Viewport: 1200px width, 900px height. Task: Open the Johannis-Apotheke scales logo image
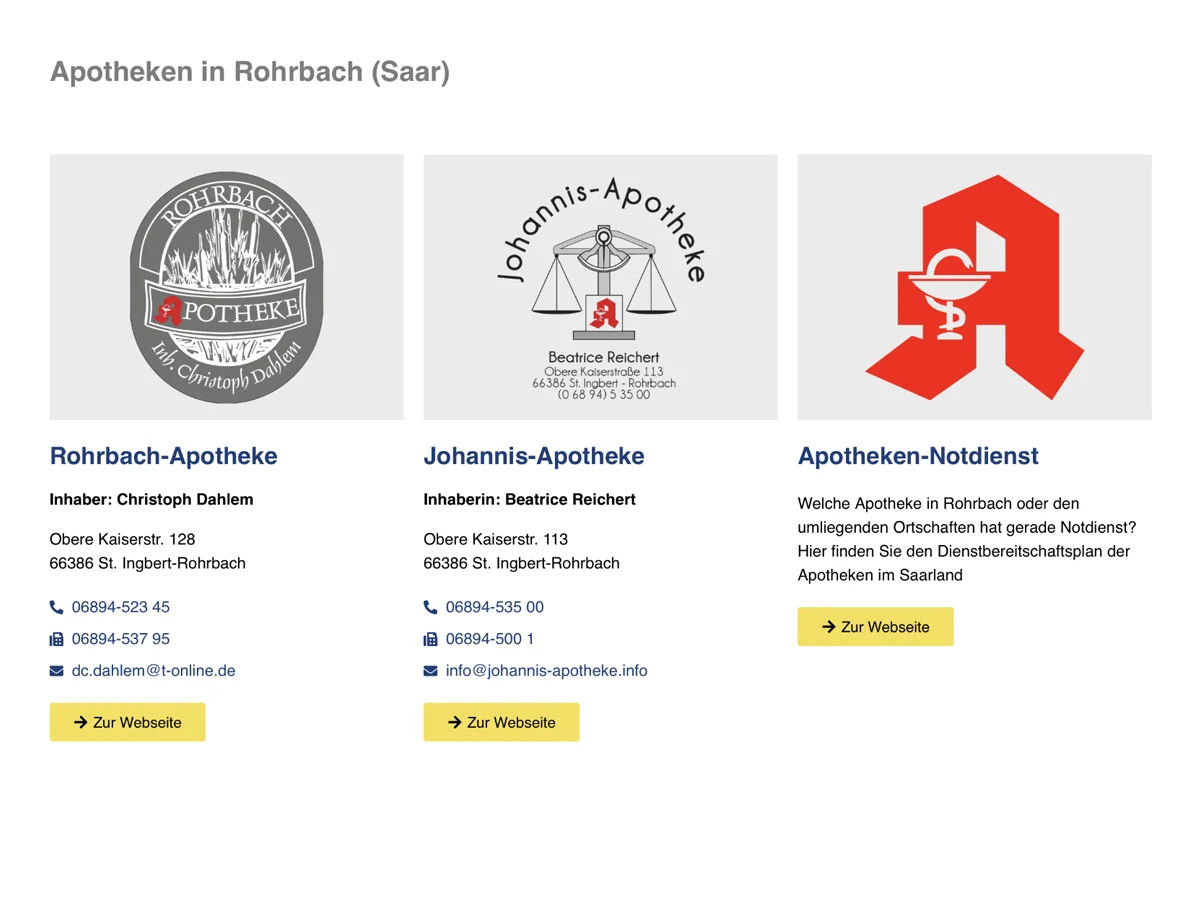pos(600,287)
